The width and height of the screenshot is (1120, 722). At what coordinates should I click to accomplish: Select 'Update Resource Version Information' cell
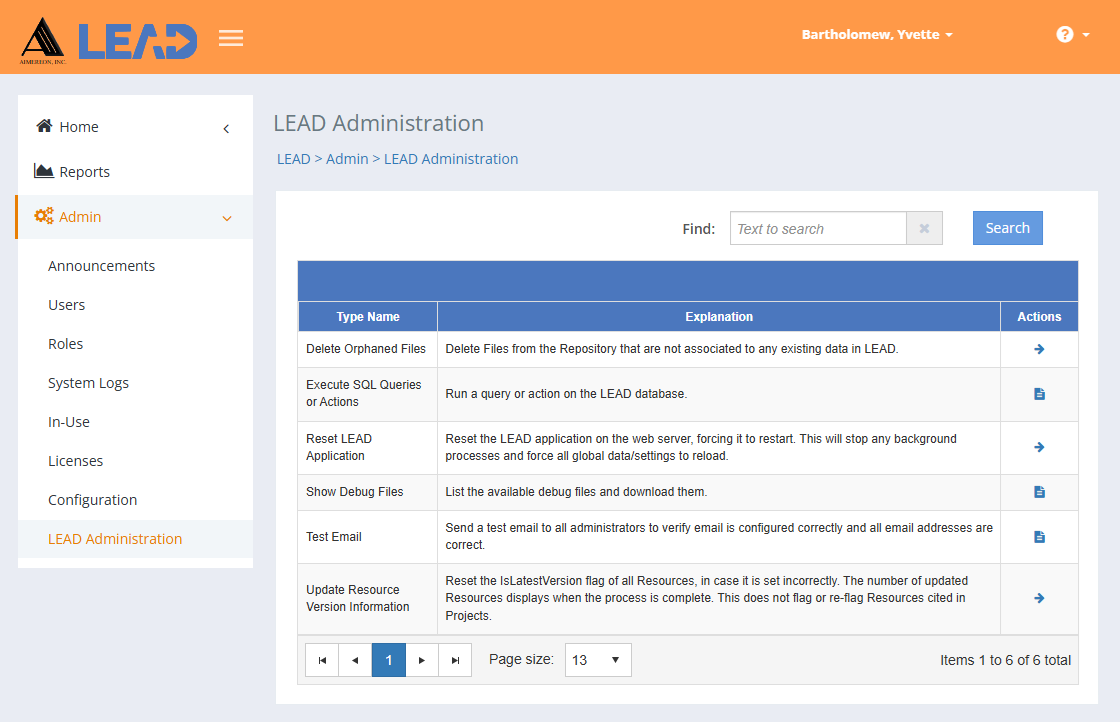tap(368, 598)
